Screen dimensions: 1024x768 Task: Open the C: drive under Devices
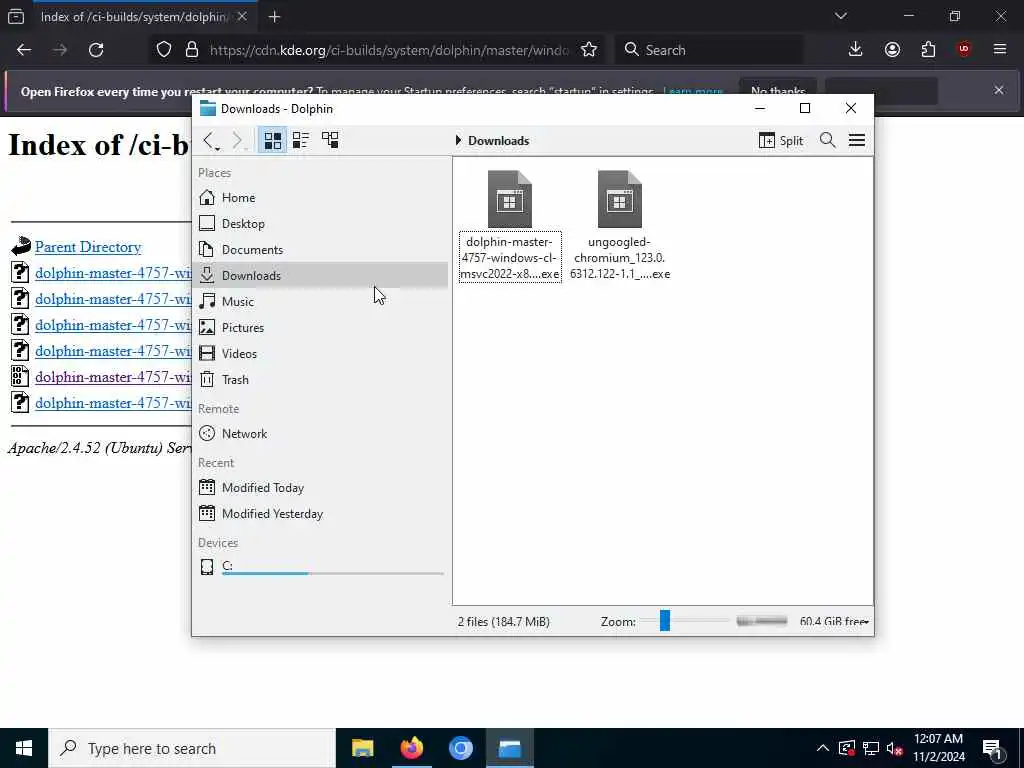coord(320,566)
